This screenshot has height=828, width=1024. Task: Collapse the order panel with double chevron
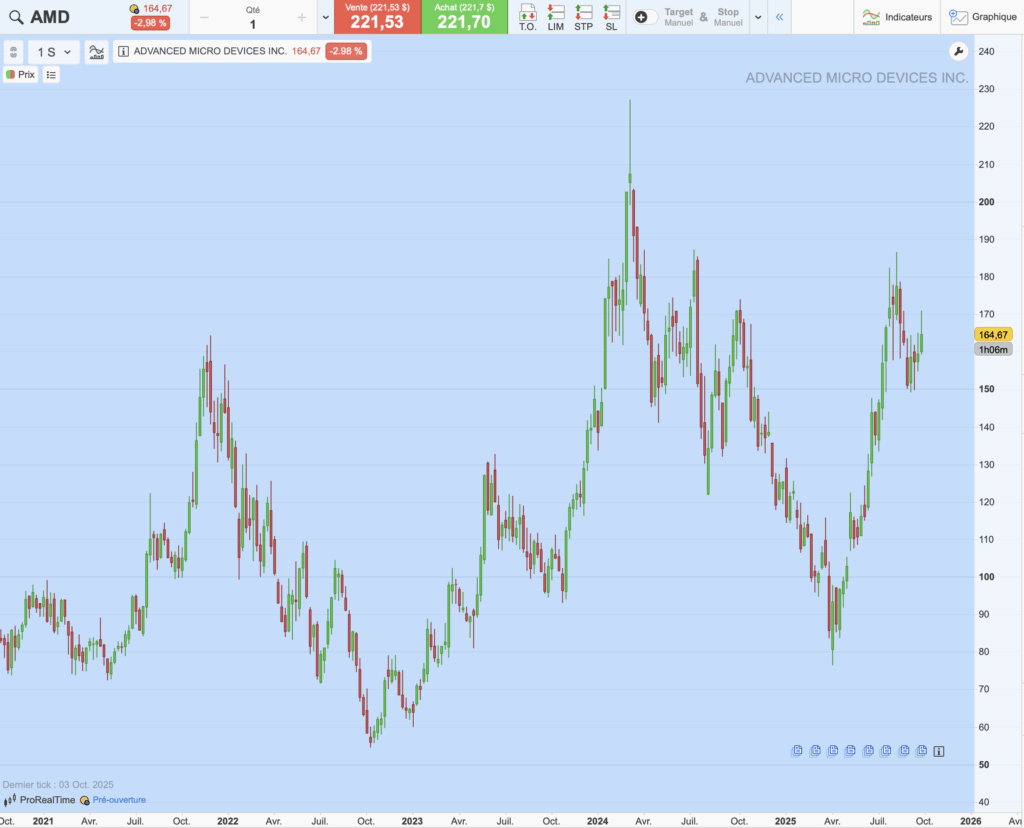click(x=779, y=16)
